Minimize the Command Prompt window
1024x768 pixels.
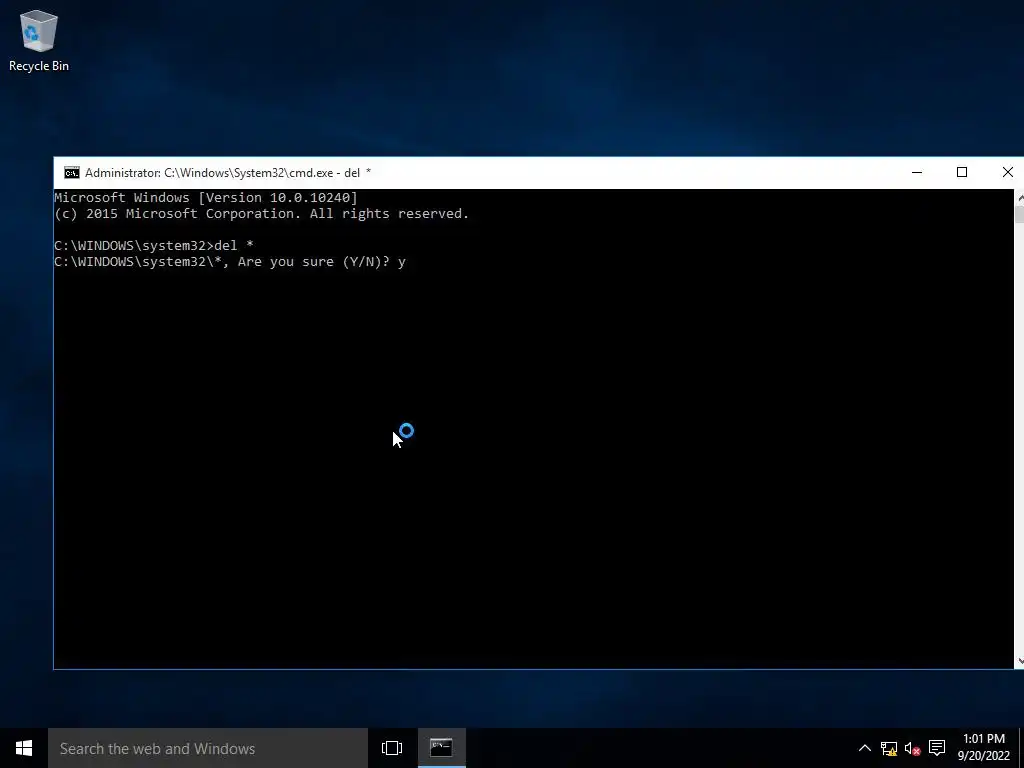tap(917, 172)
